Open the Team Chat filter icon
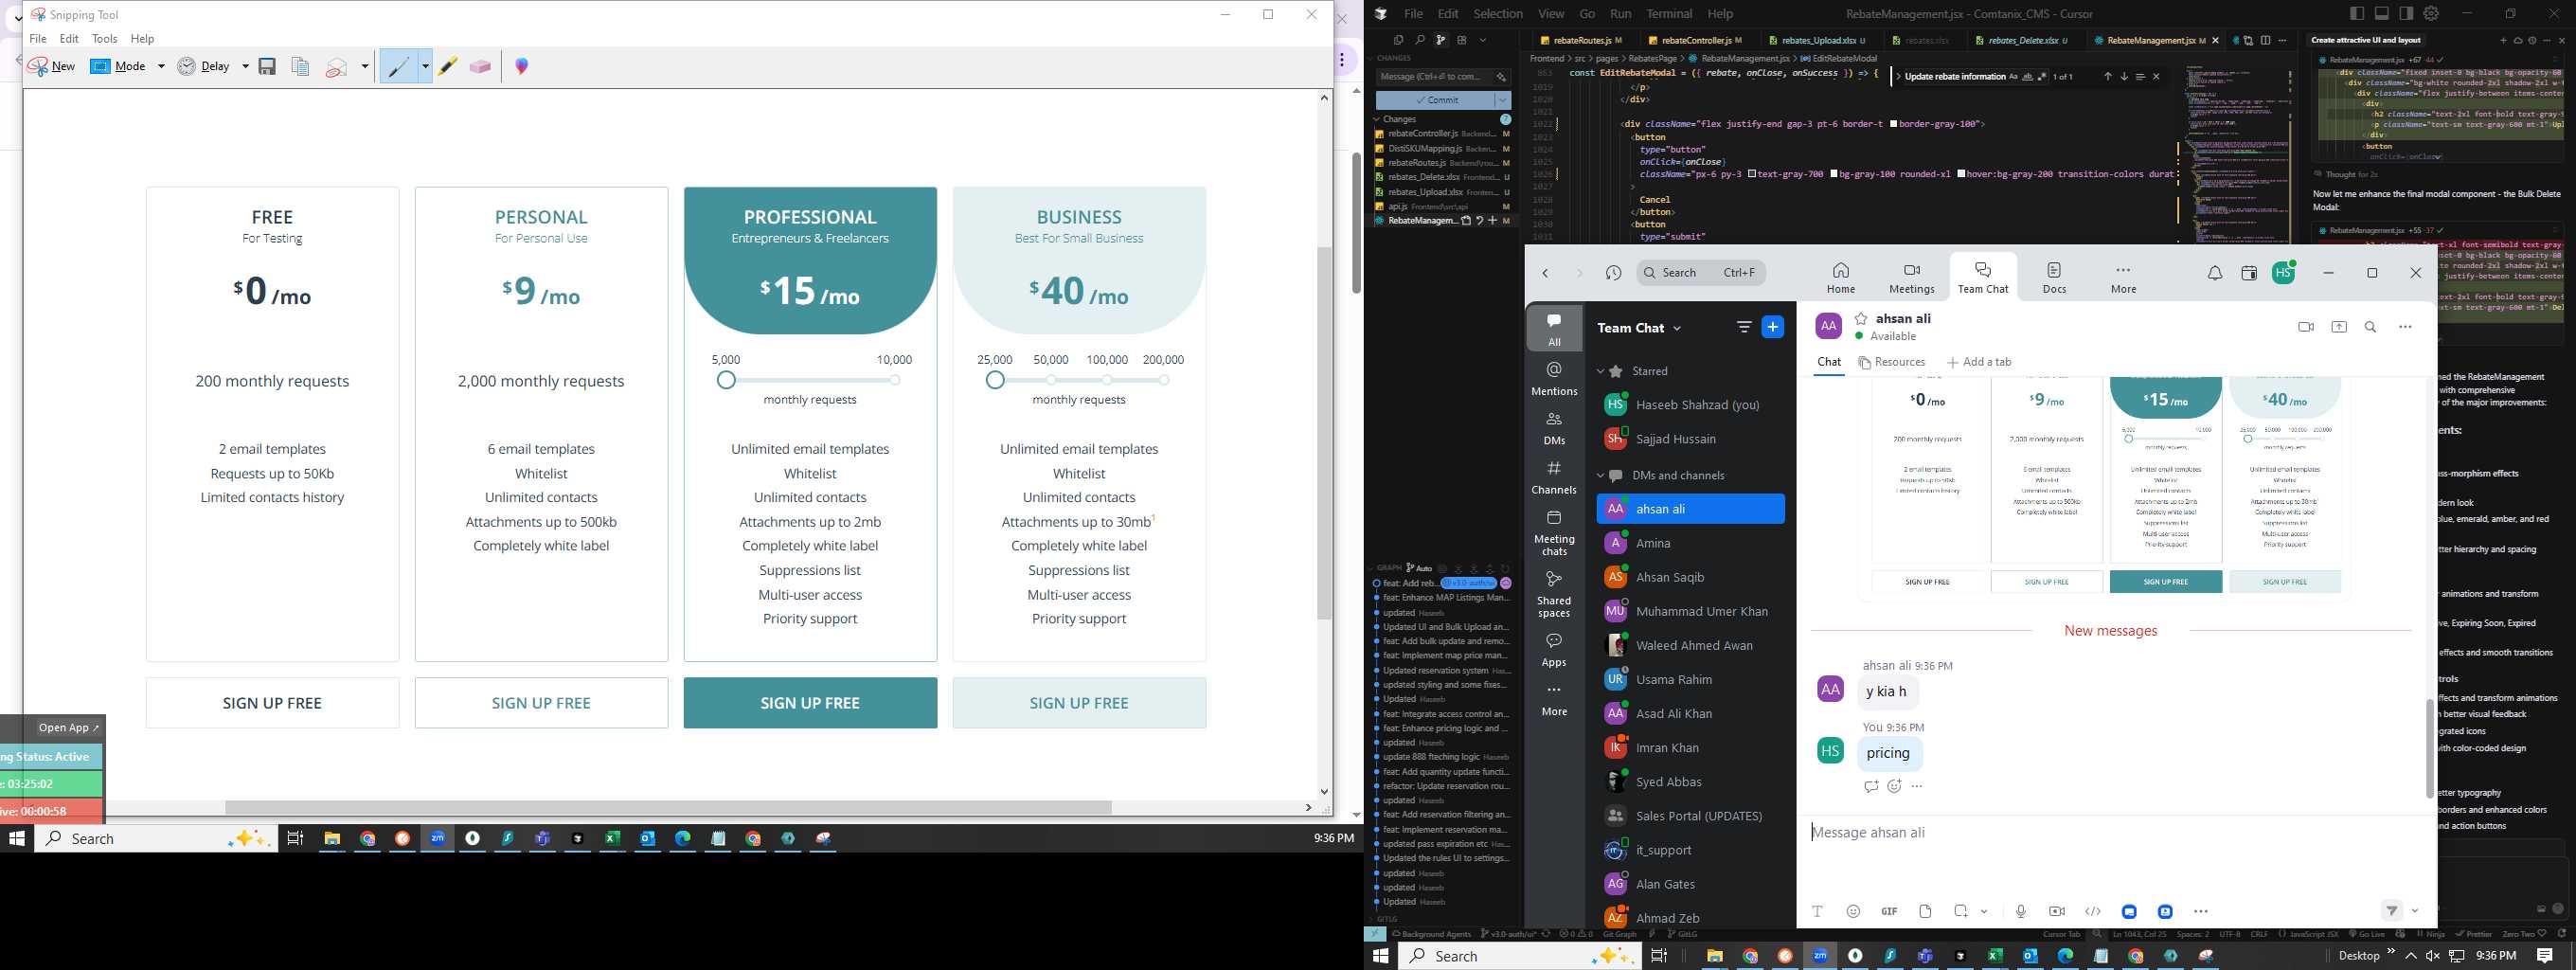Image resolution: width=2576 pixels, height=970 pixels. click(x=1744, y=327)
